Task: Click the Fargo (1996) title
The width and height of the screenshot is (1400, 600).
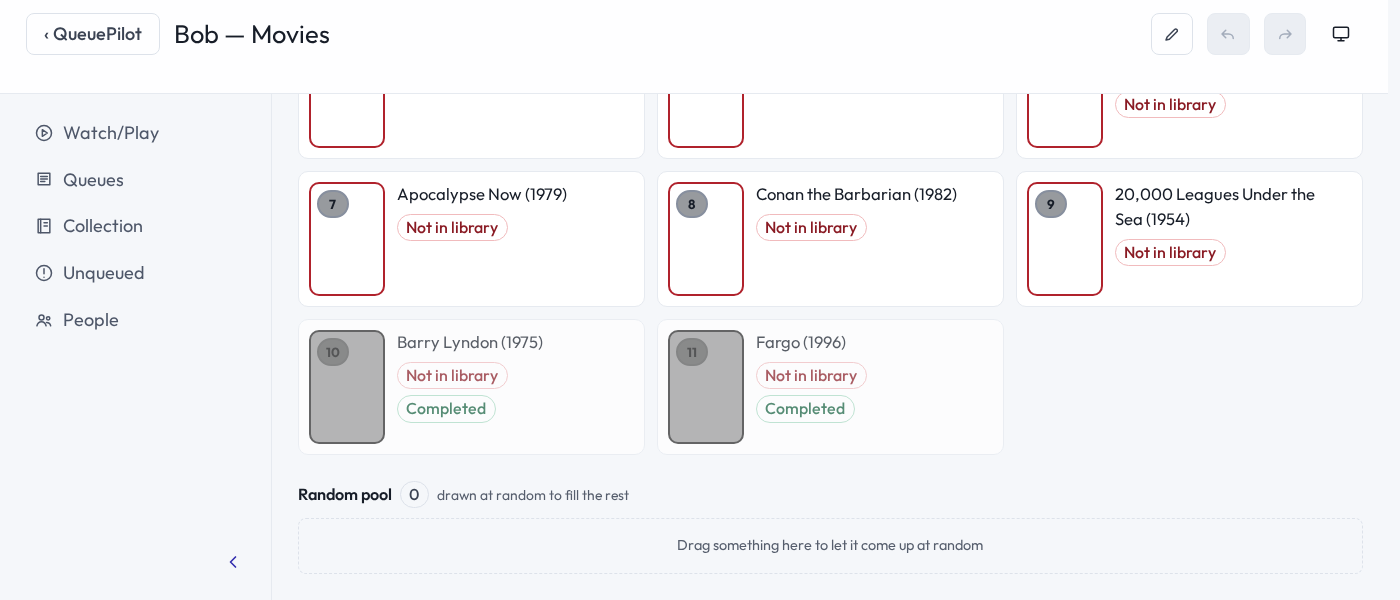Action: 801,342
